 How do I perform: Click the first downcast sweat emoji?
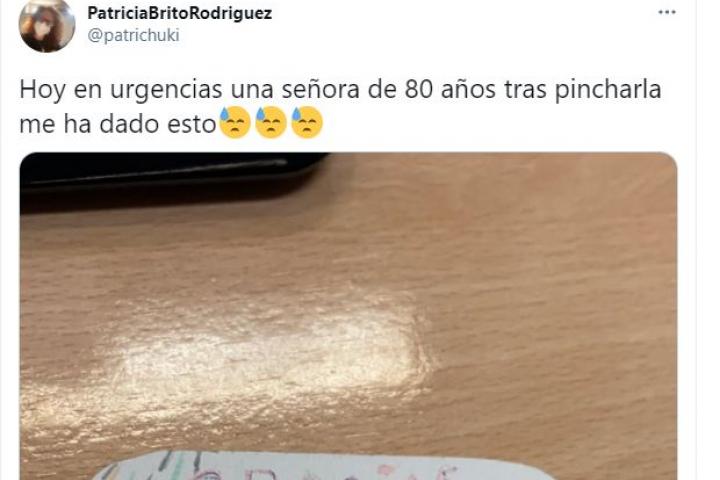pos(235,123)
